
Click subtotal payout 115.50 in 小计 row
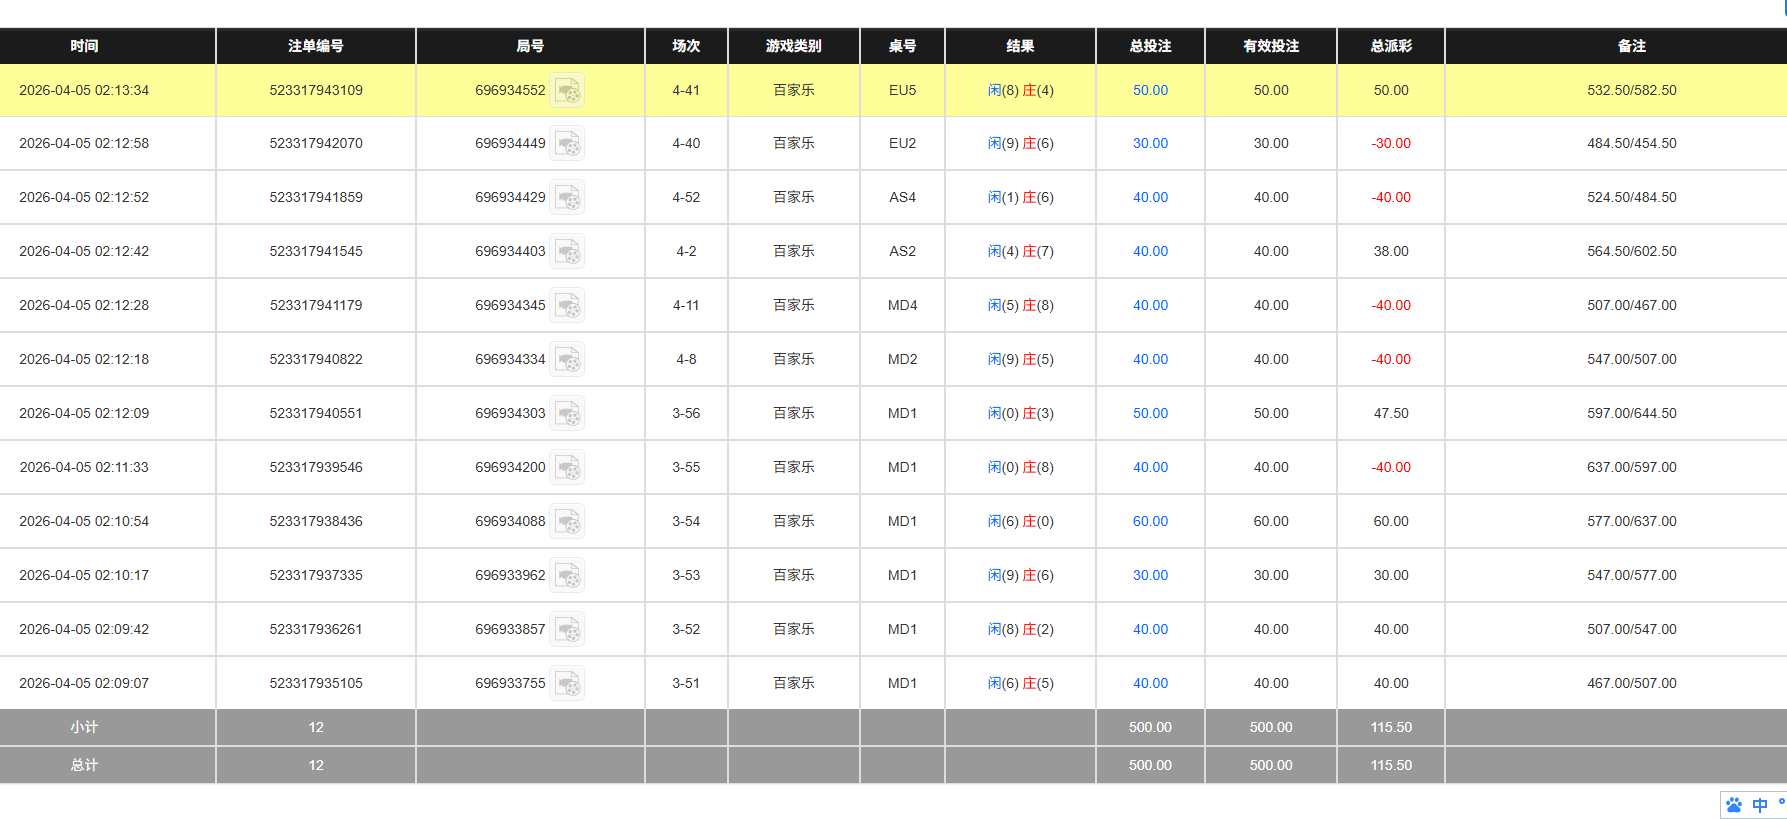[1391, 727]
